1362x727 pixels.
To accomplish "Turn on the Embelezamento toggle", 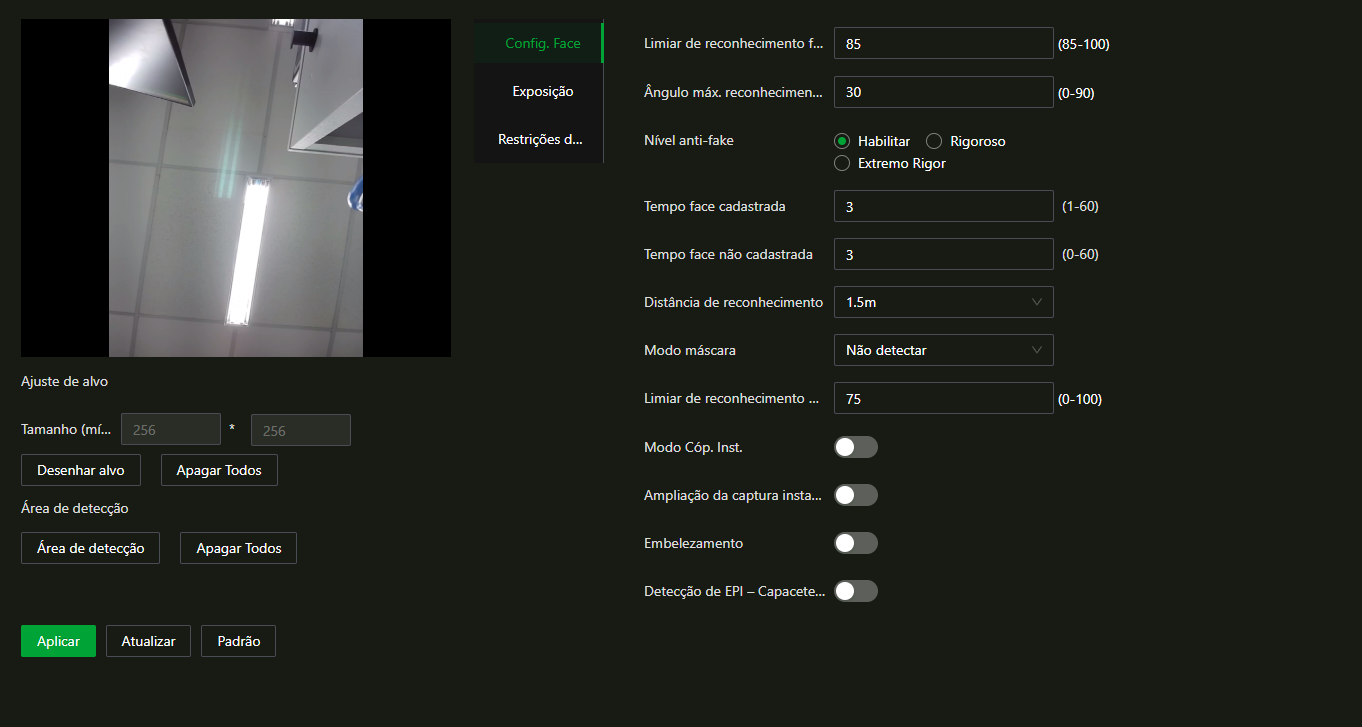I will tap(856, 543).
